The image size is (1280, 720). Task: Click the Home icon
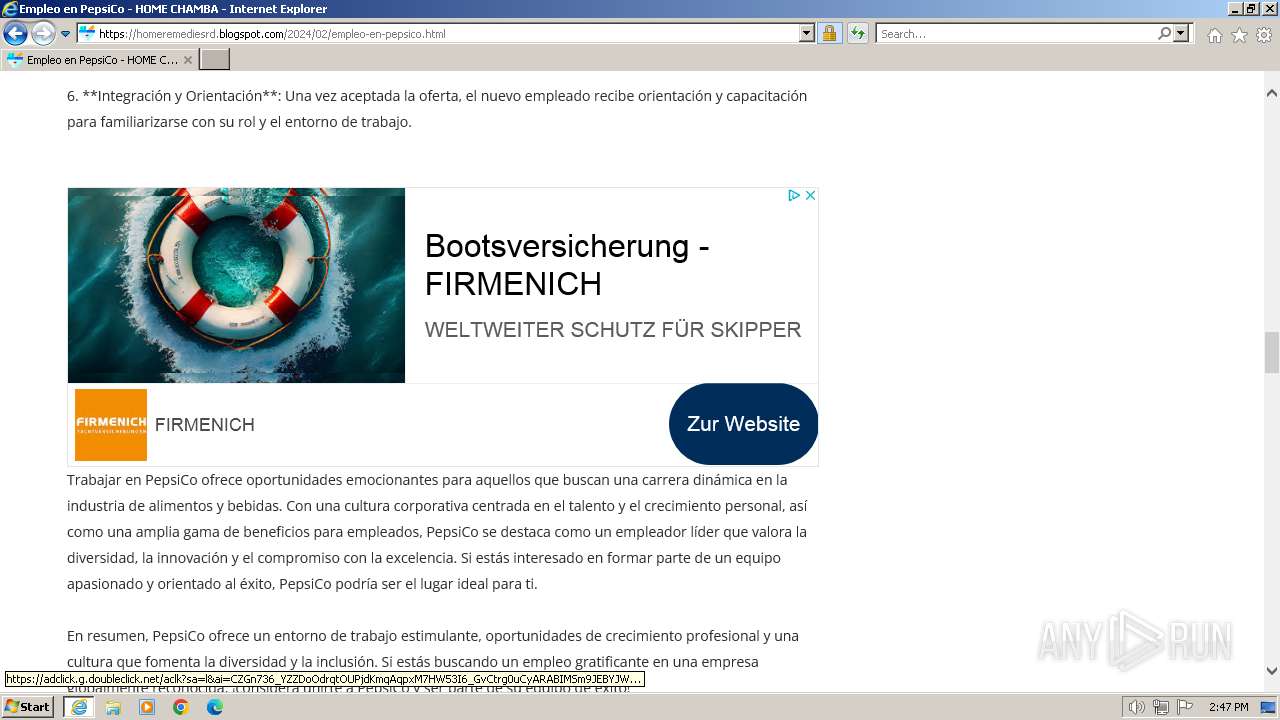[x=1214, y=34]
